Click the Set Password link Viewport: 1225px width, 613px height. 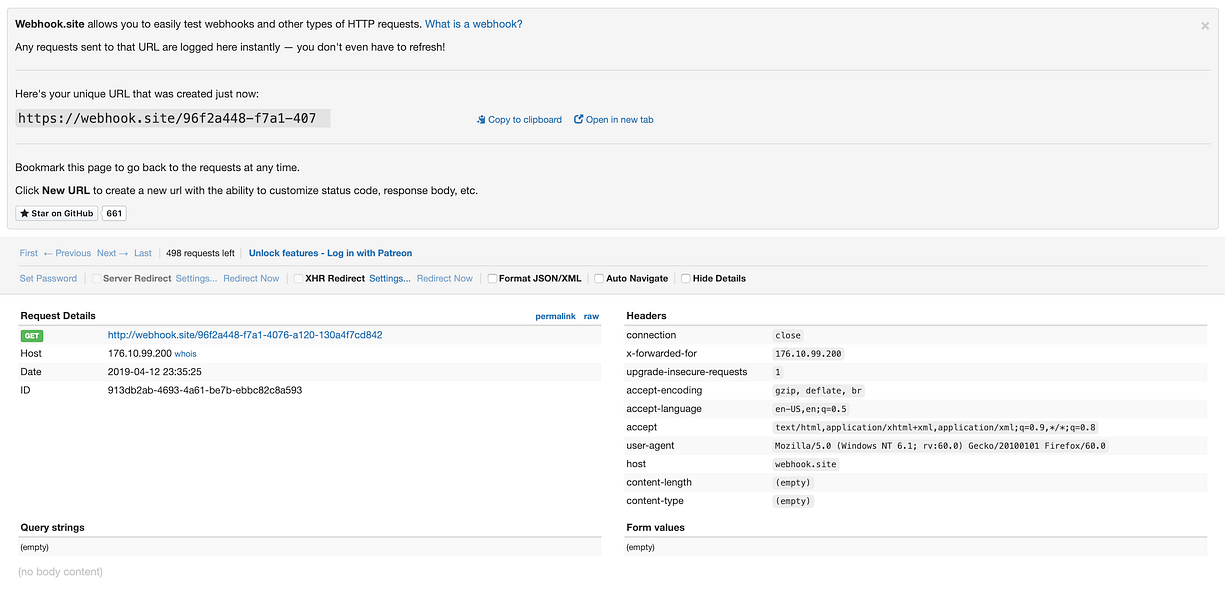[48, 279]
